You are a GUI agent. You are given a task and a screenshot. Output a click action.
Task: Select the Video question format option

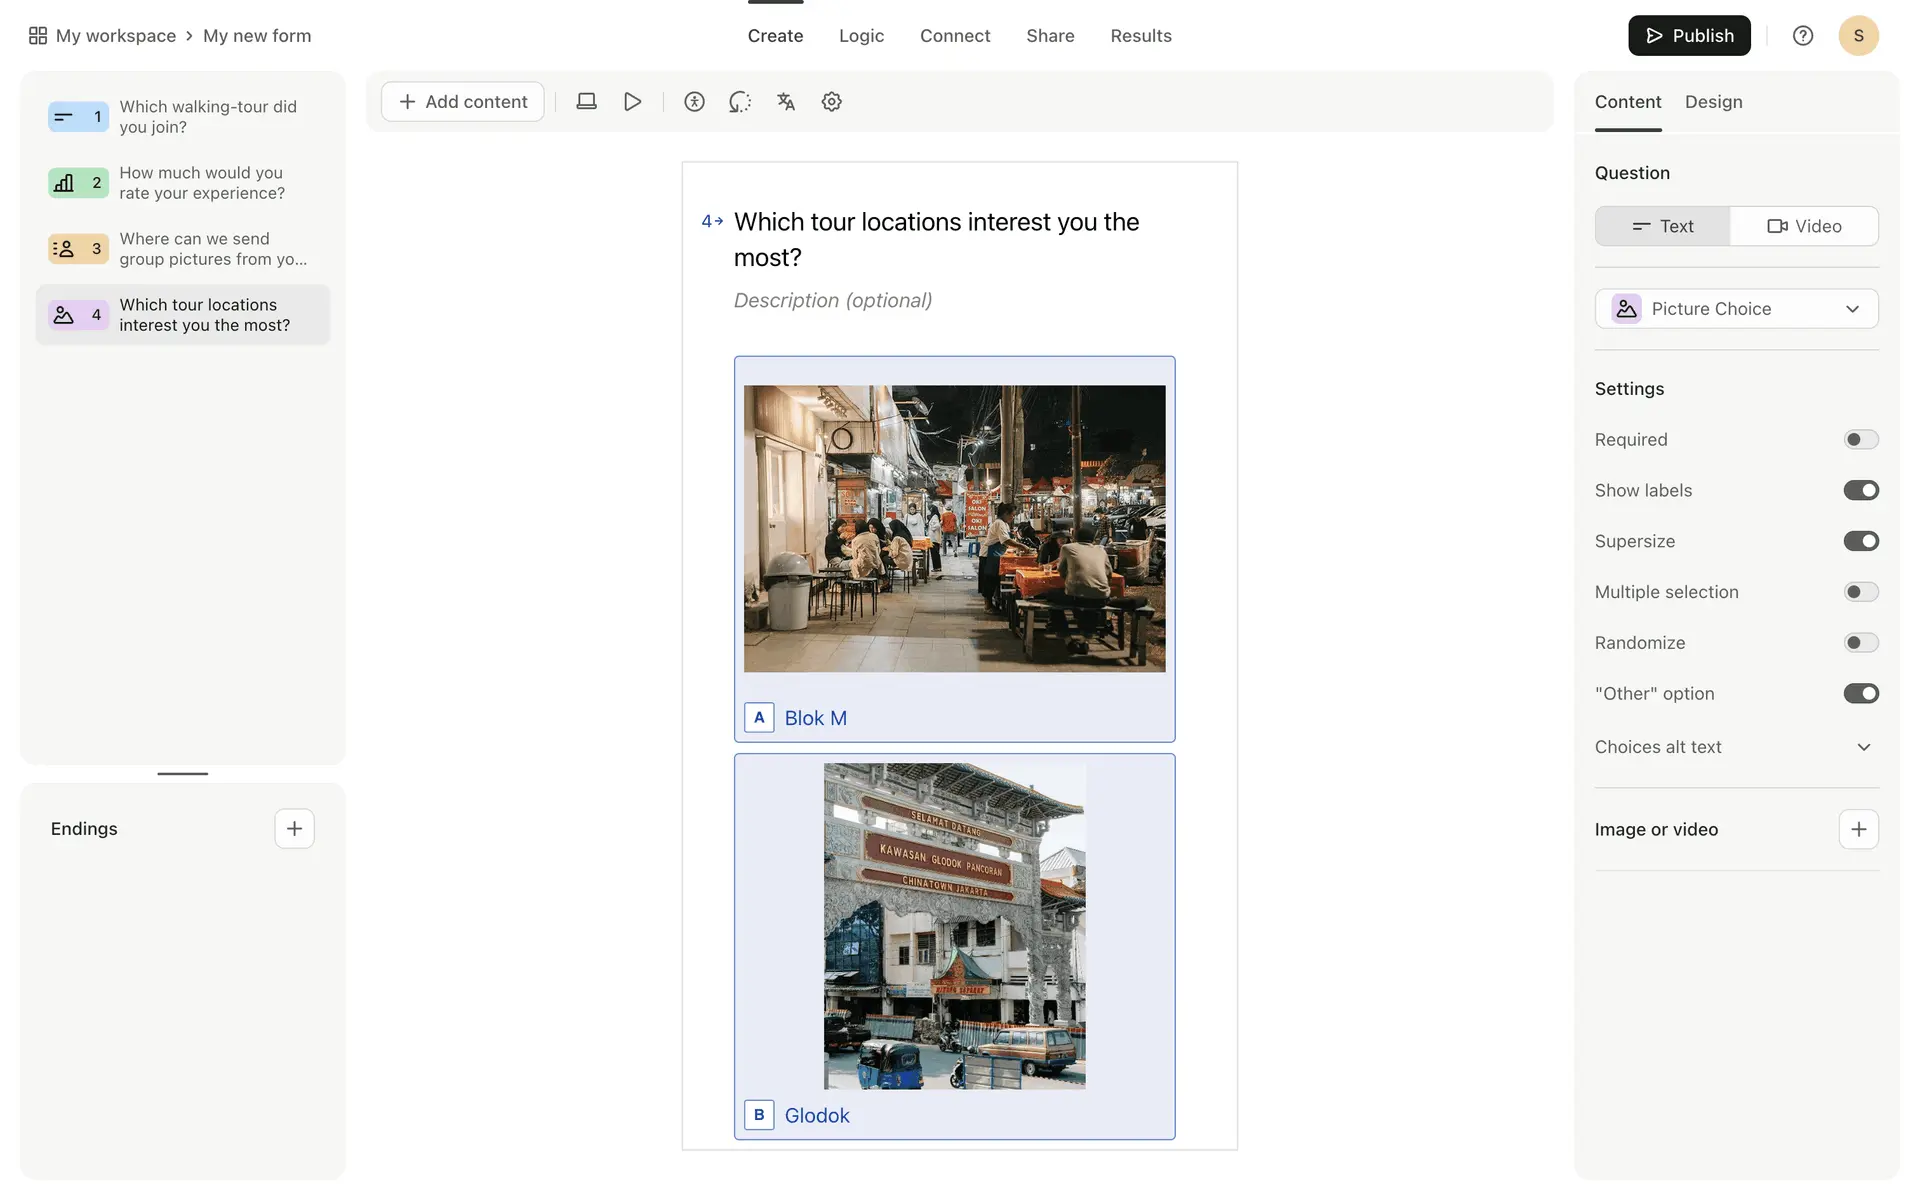click(1804, 226)
